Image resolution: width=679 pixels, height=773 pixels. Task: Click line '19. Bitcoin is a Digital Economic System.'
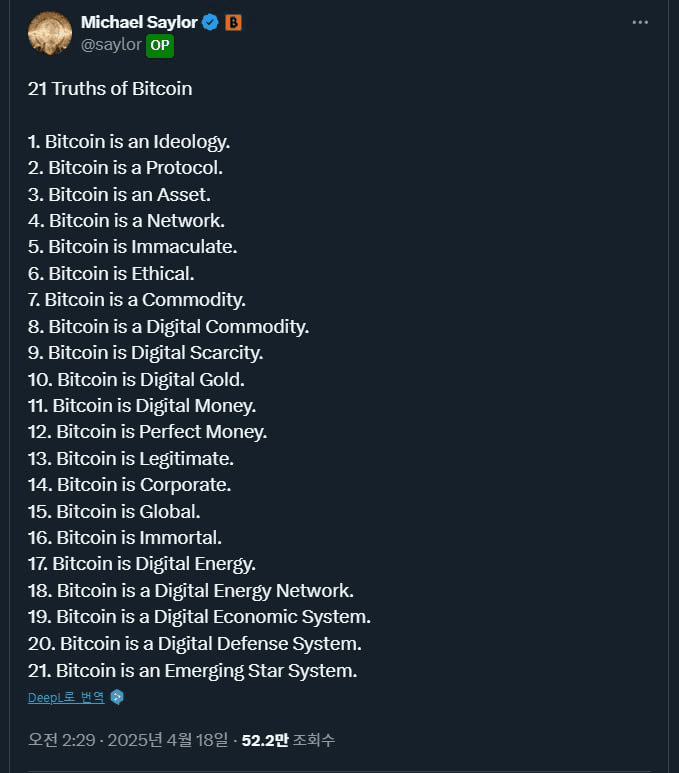pyautogui.click(x=199, y=617)
